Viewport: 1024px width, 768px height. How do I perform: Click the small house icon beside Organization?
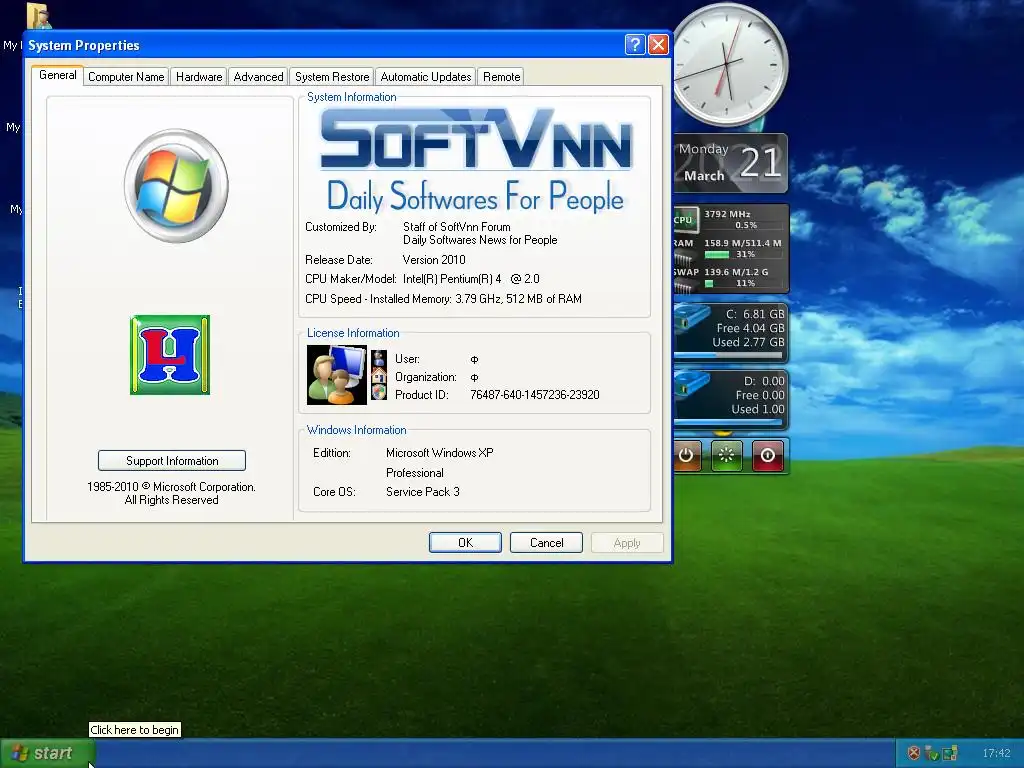pos(379,376)
